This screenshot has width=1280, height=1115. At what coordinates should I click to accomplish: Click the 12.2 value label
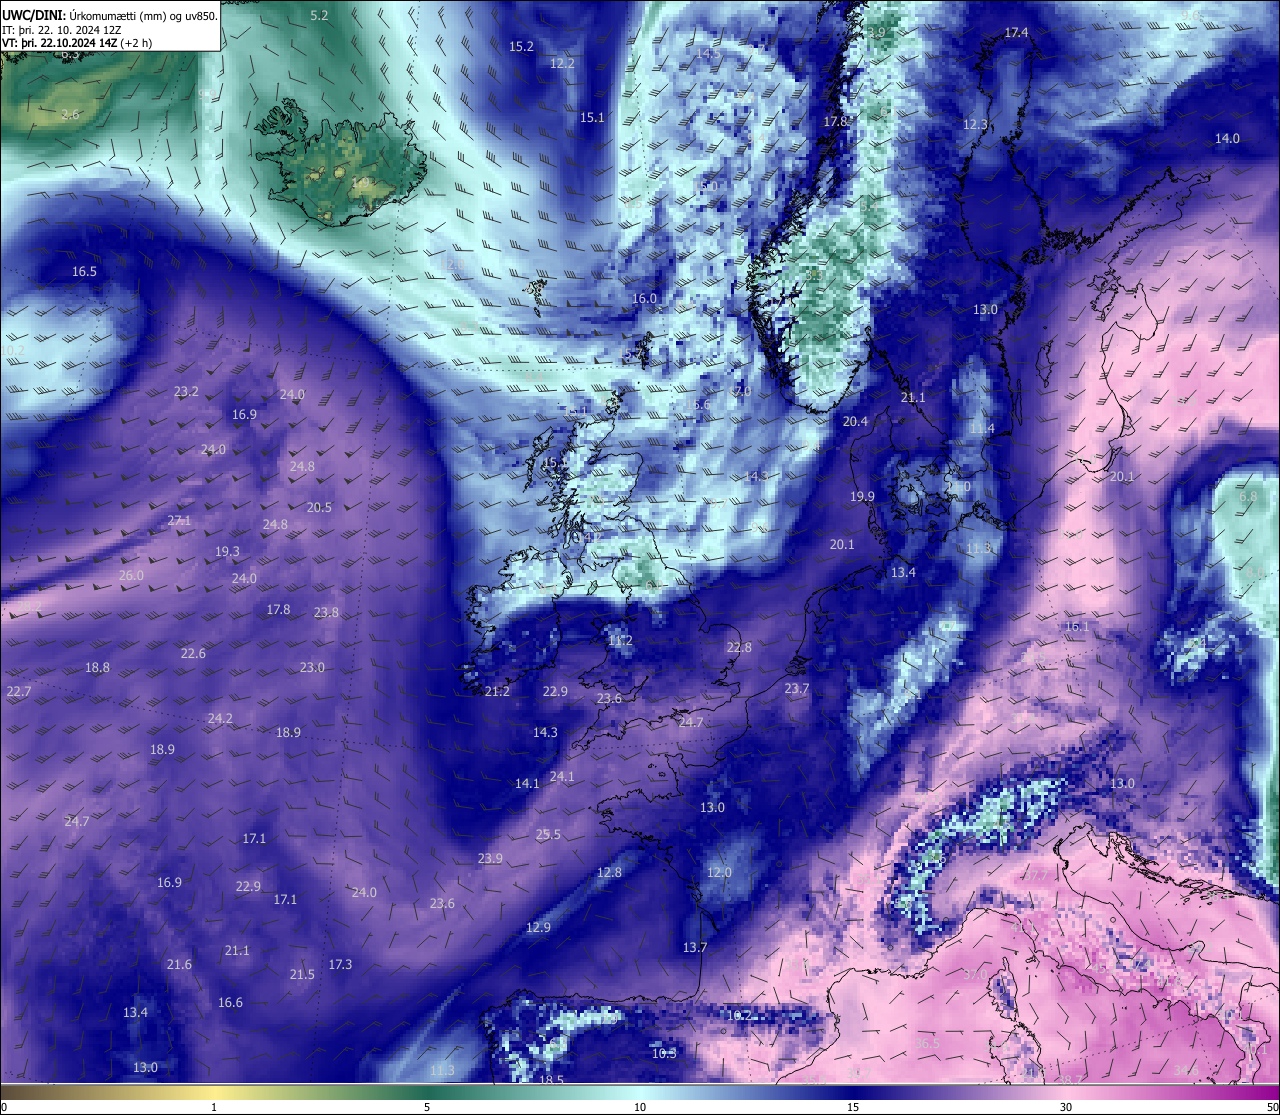coord(562,63)
